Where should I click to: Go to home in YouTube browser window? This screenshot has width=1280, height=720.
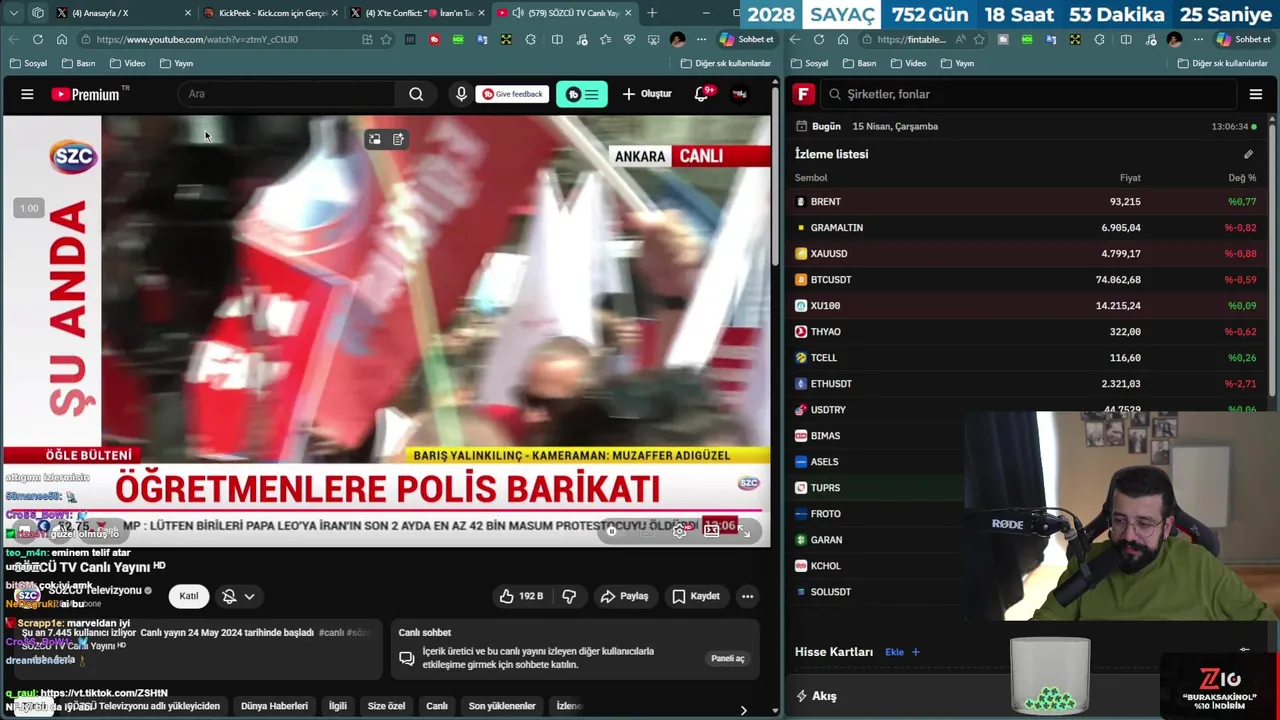click(61, 39)
